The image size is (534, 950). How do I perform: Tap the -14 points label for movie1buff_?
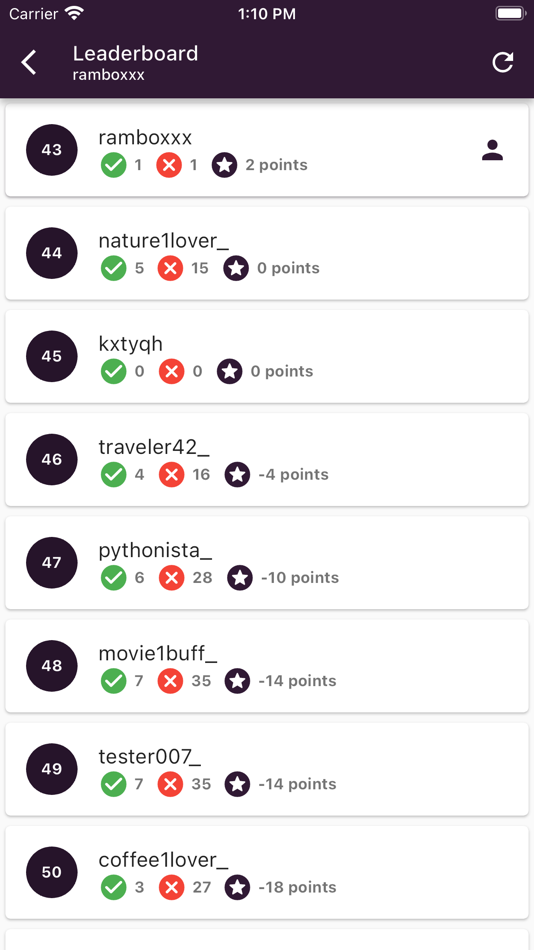[x=297, y=681]
